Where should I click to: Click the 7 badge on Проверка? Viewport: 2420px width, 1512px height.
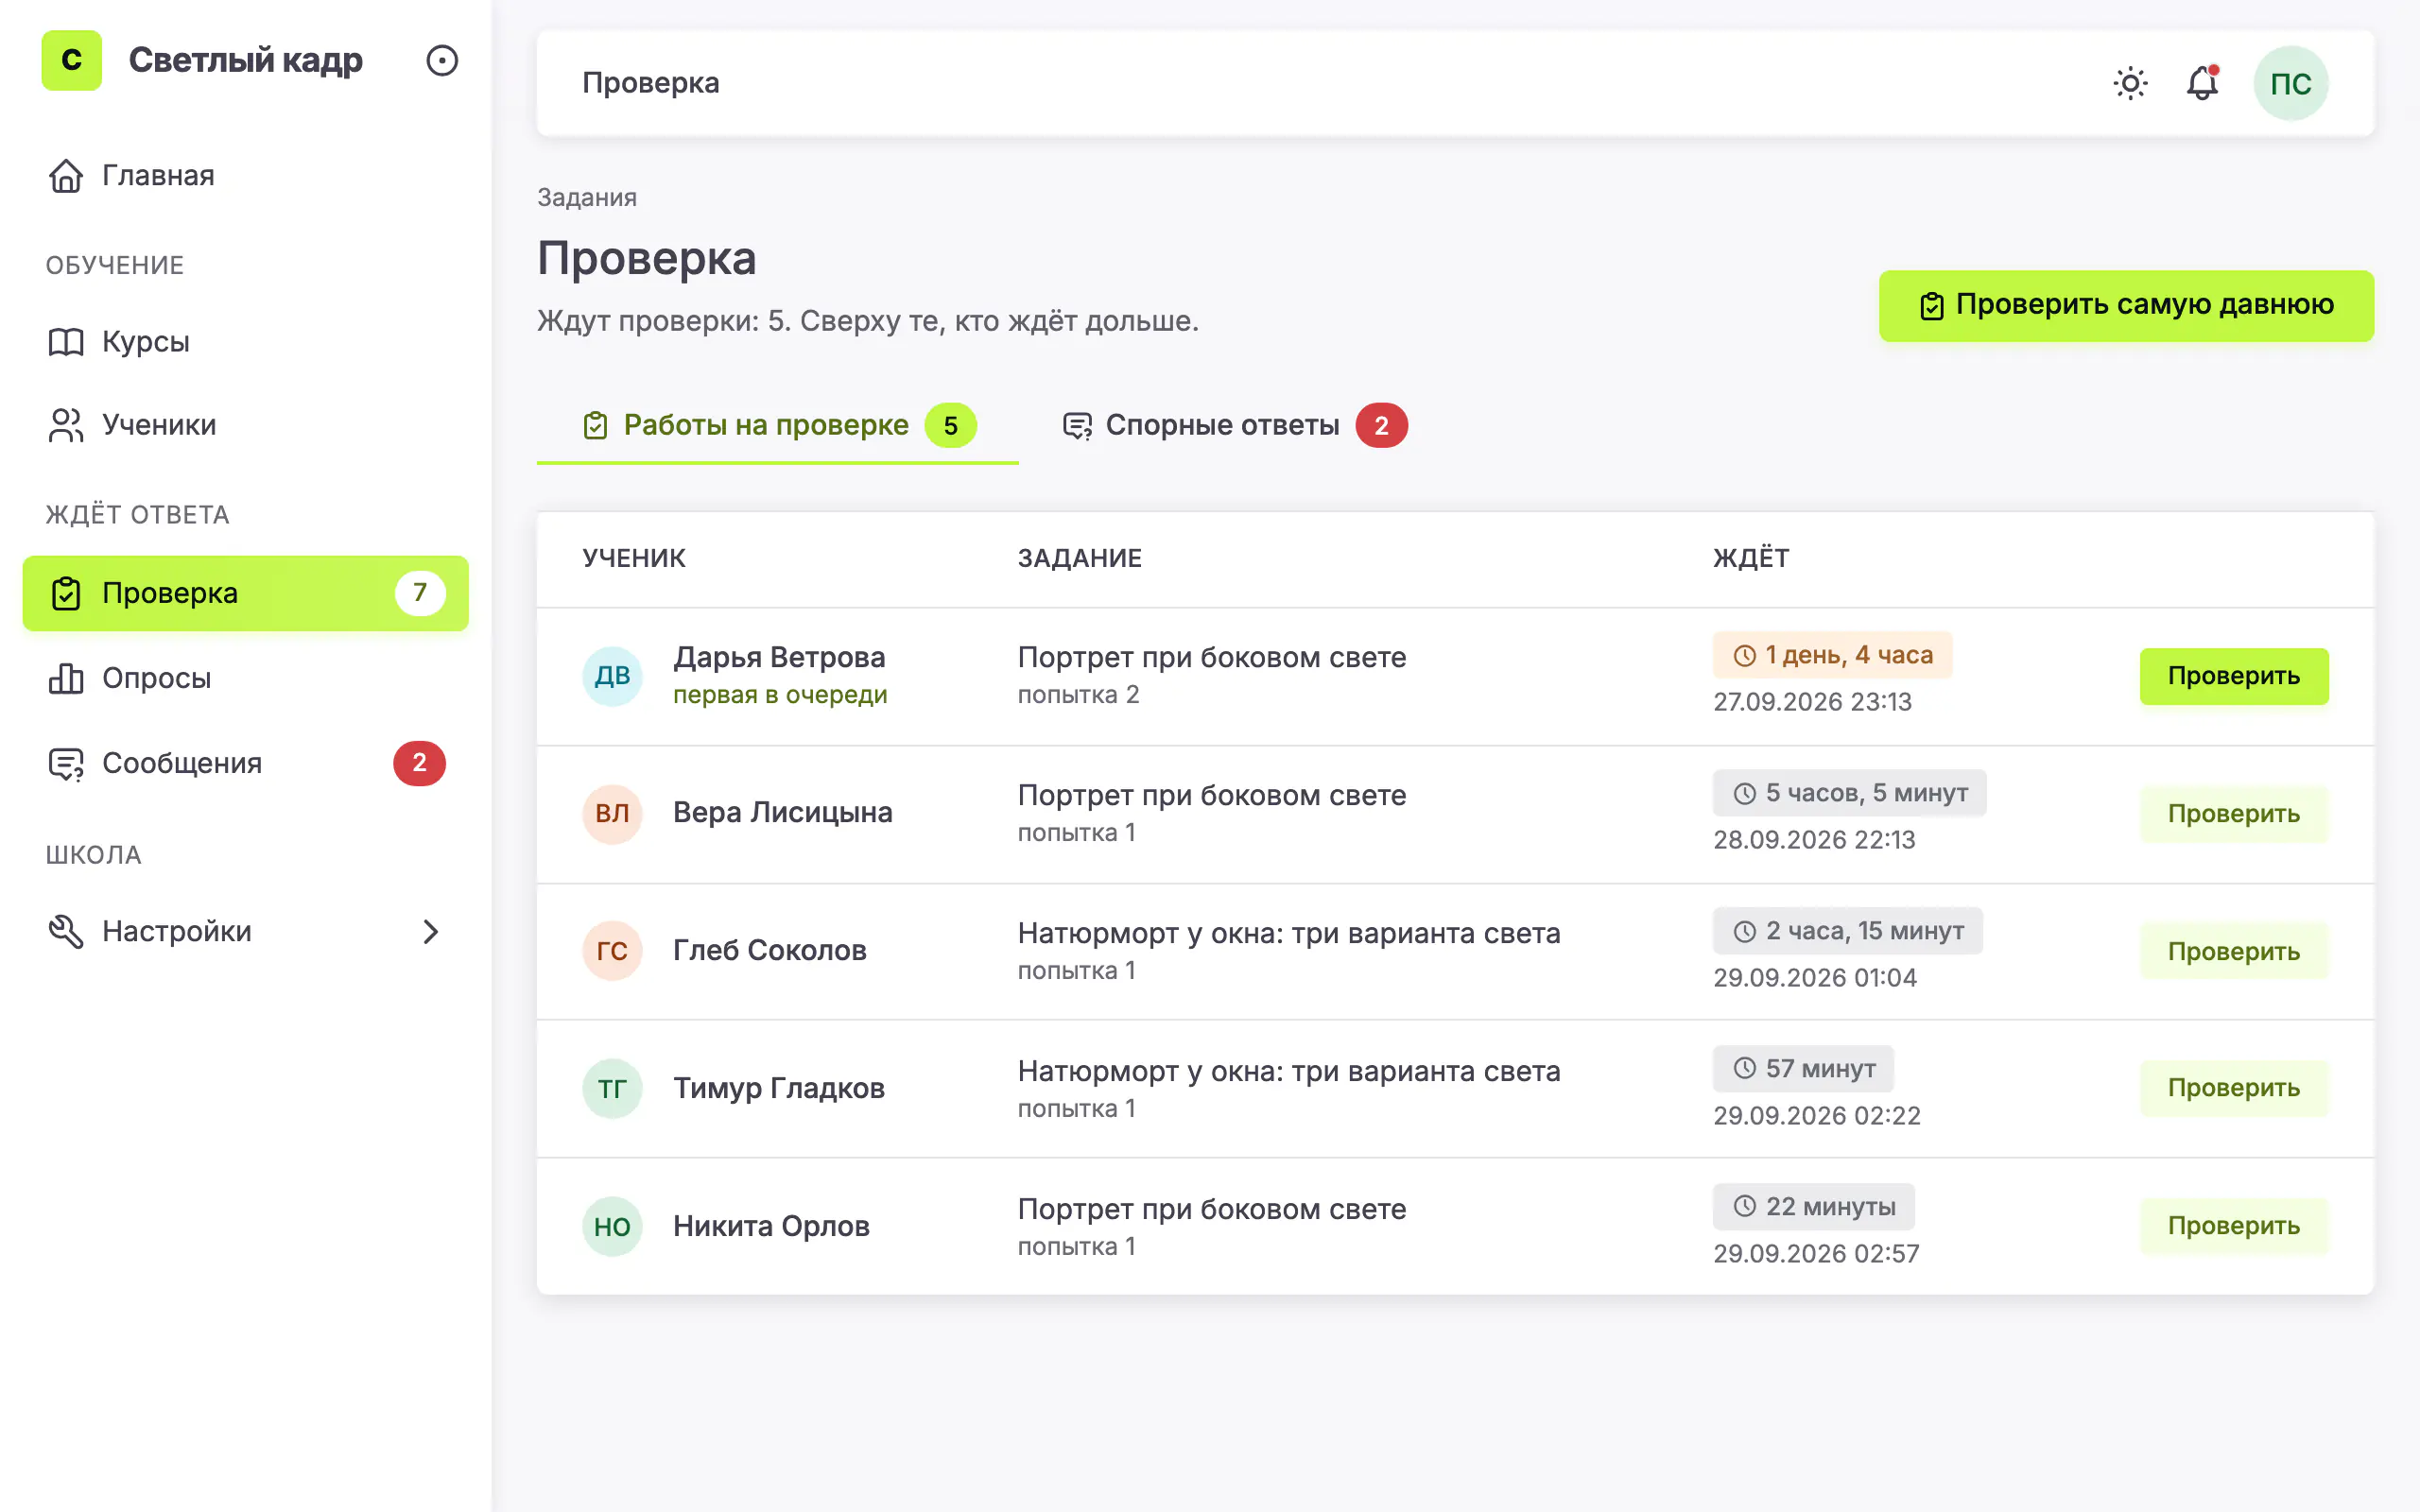pos(420,593)
